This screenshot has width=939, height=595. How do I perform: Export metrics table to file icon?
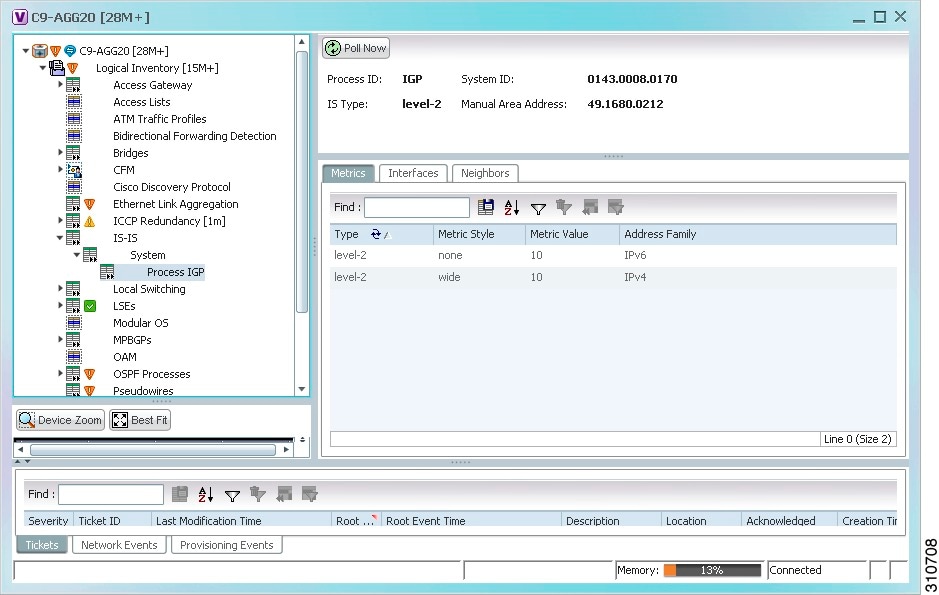coord(486,207)
